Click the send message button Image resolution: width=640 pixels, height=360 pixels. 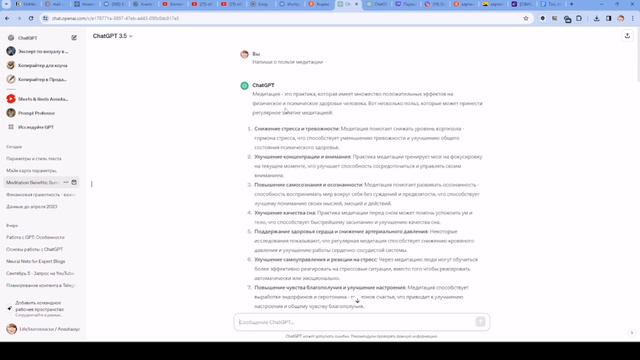[480, 322]
